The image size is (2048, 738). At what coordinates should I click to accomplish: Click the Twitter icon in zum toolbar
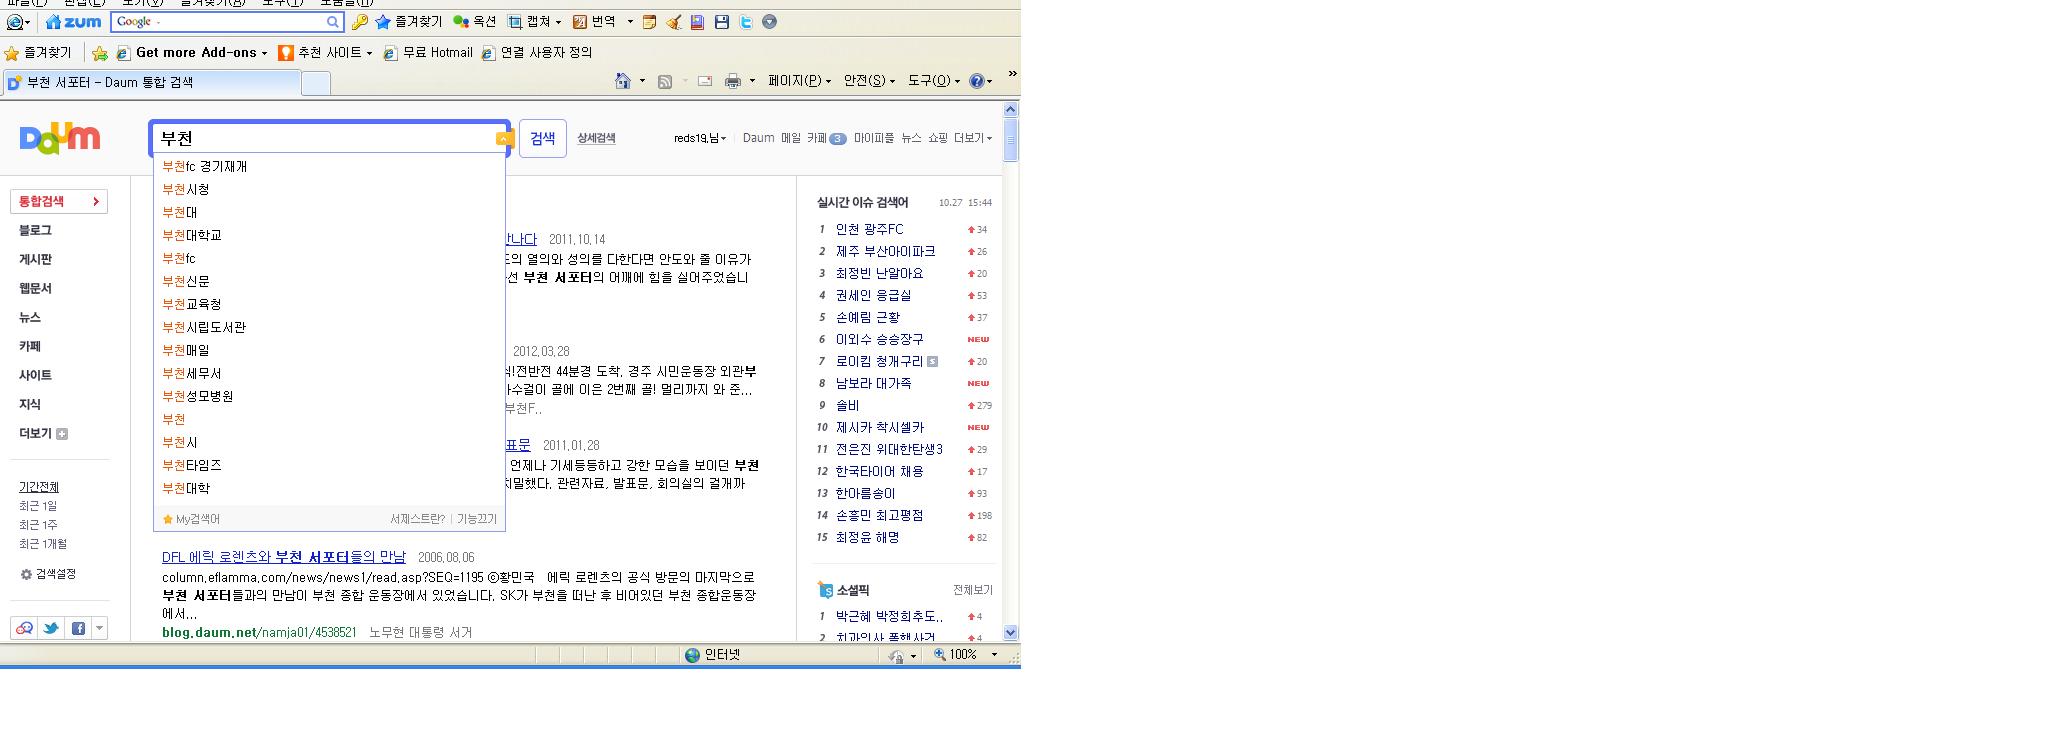coord(745,21)
